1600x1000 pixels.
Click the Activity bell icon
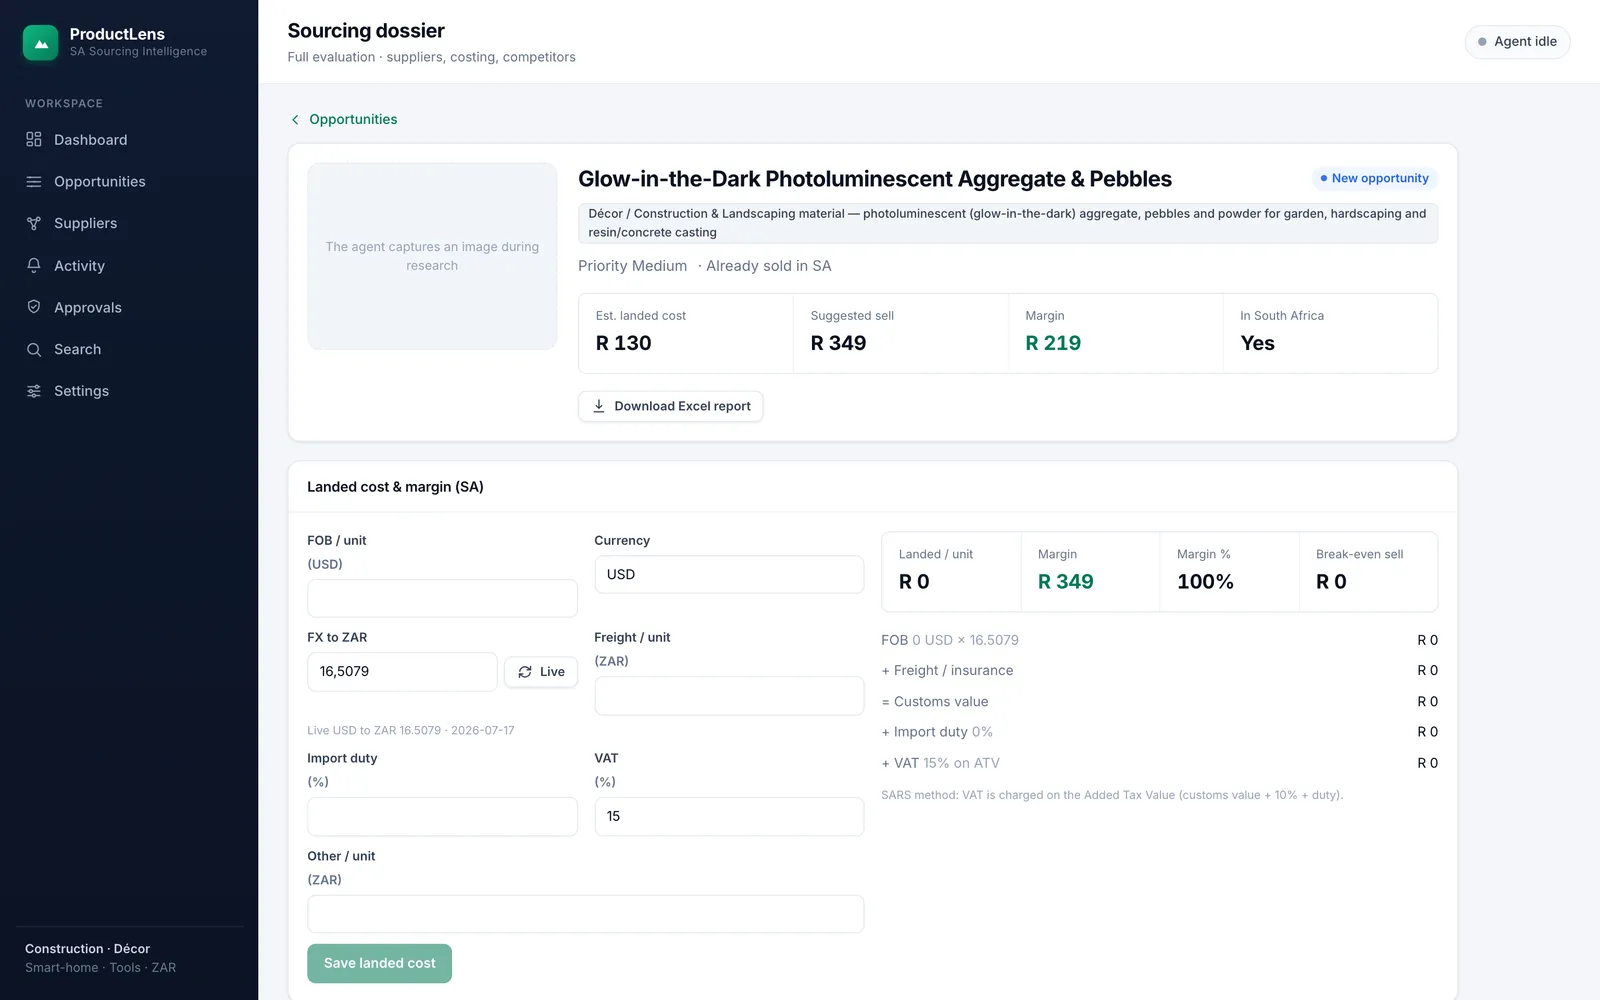click(34, 266)
